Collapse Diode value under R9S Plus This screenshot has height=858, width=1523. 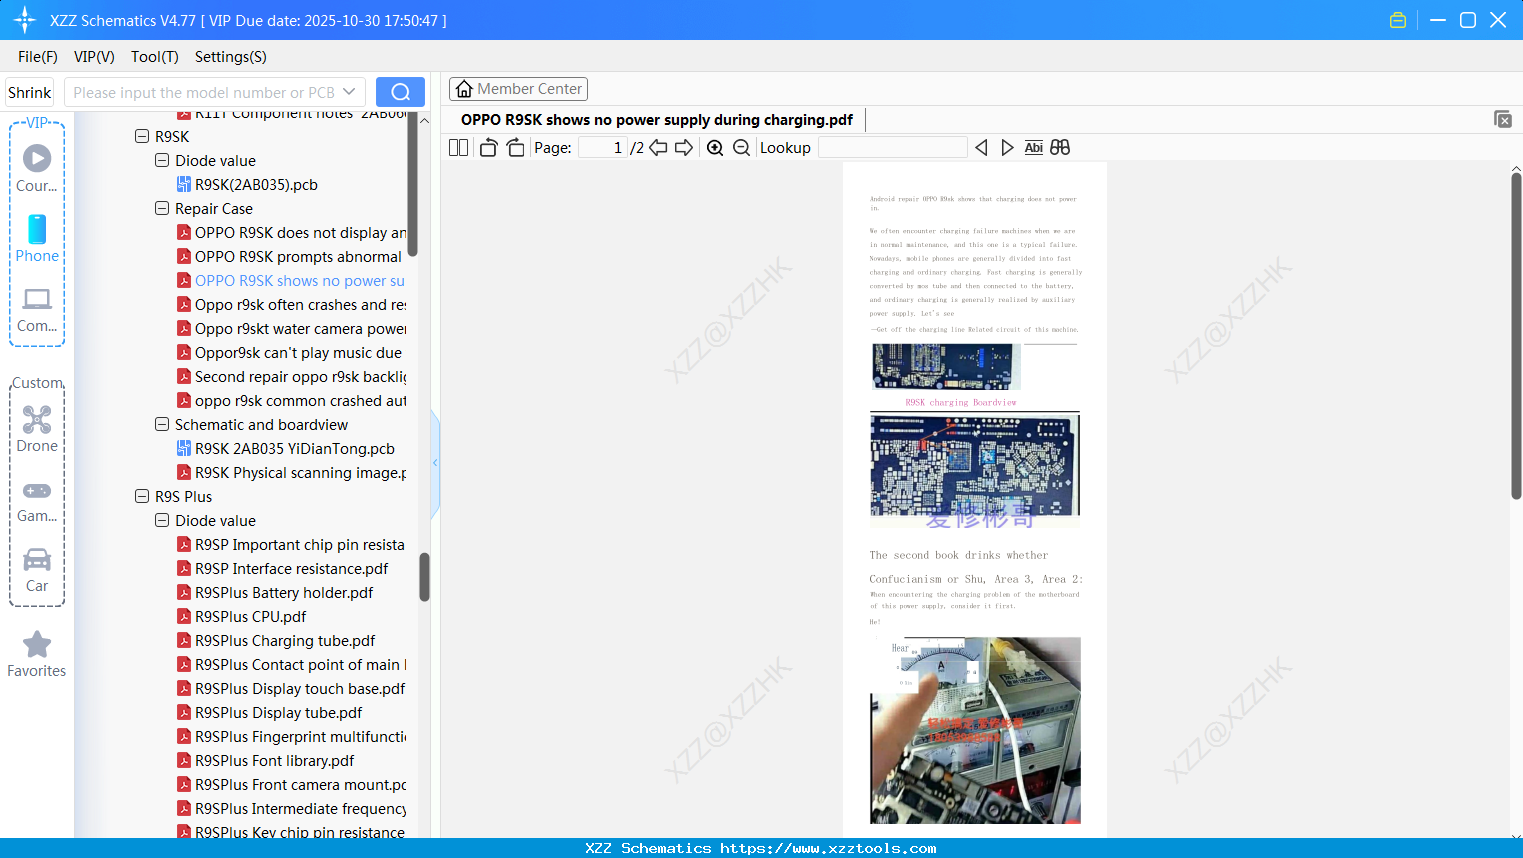(x=162, y=520)
